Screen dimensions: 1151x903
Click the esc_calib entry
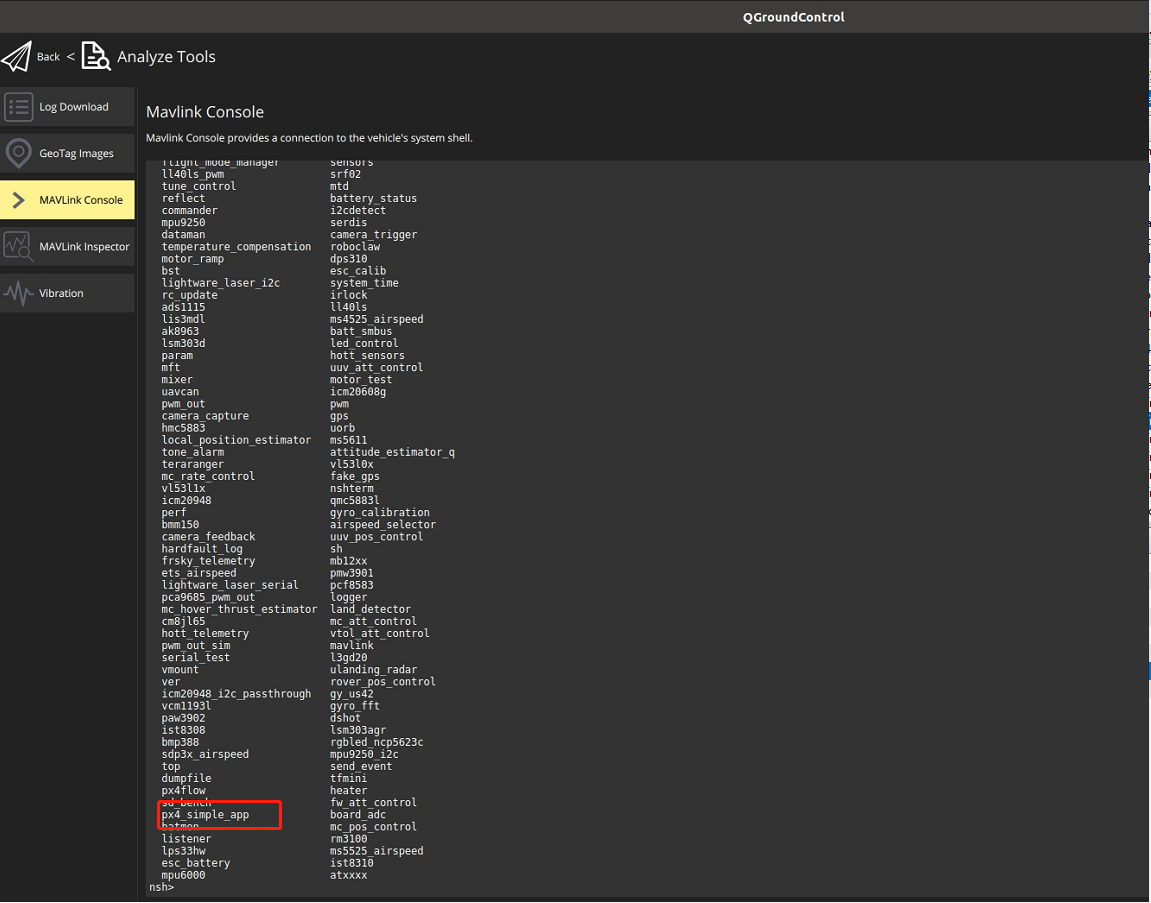coord(358,271)
